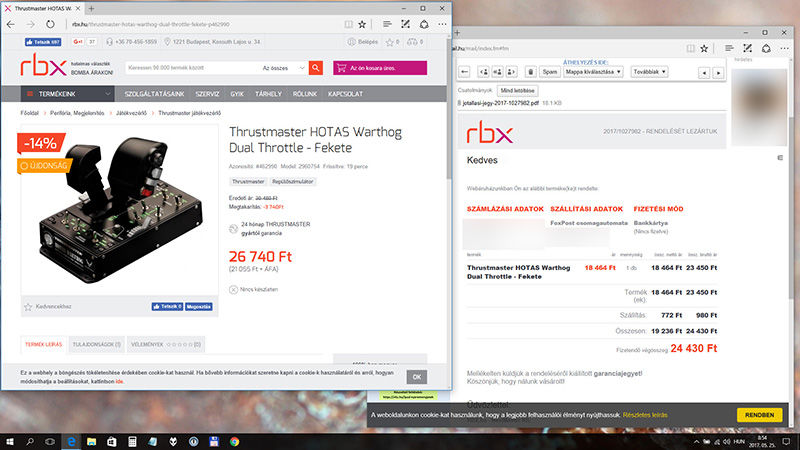Add rbx product page to favorites star
The image size is (800, 450).
tap(362, 24)
